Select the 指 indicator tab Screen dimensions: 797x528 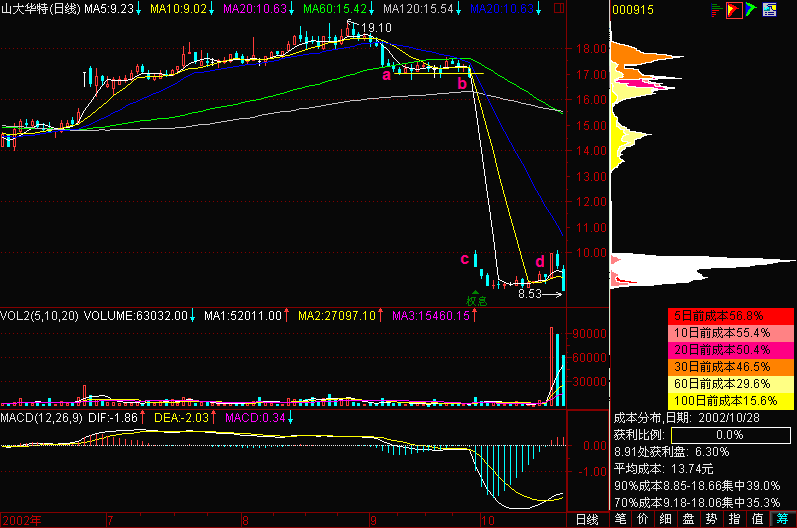(x=733, y=519)
